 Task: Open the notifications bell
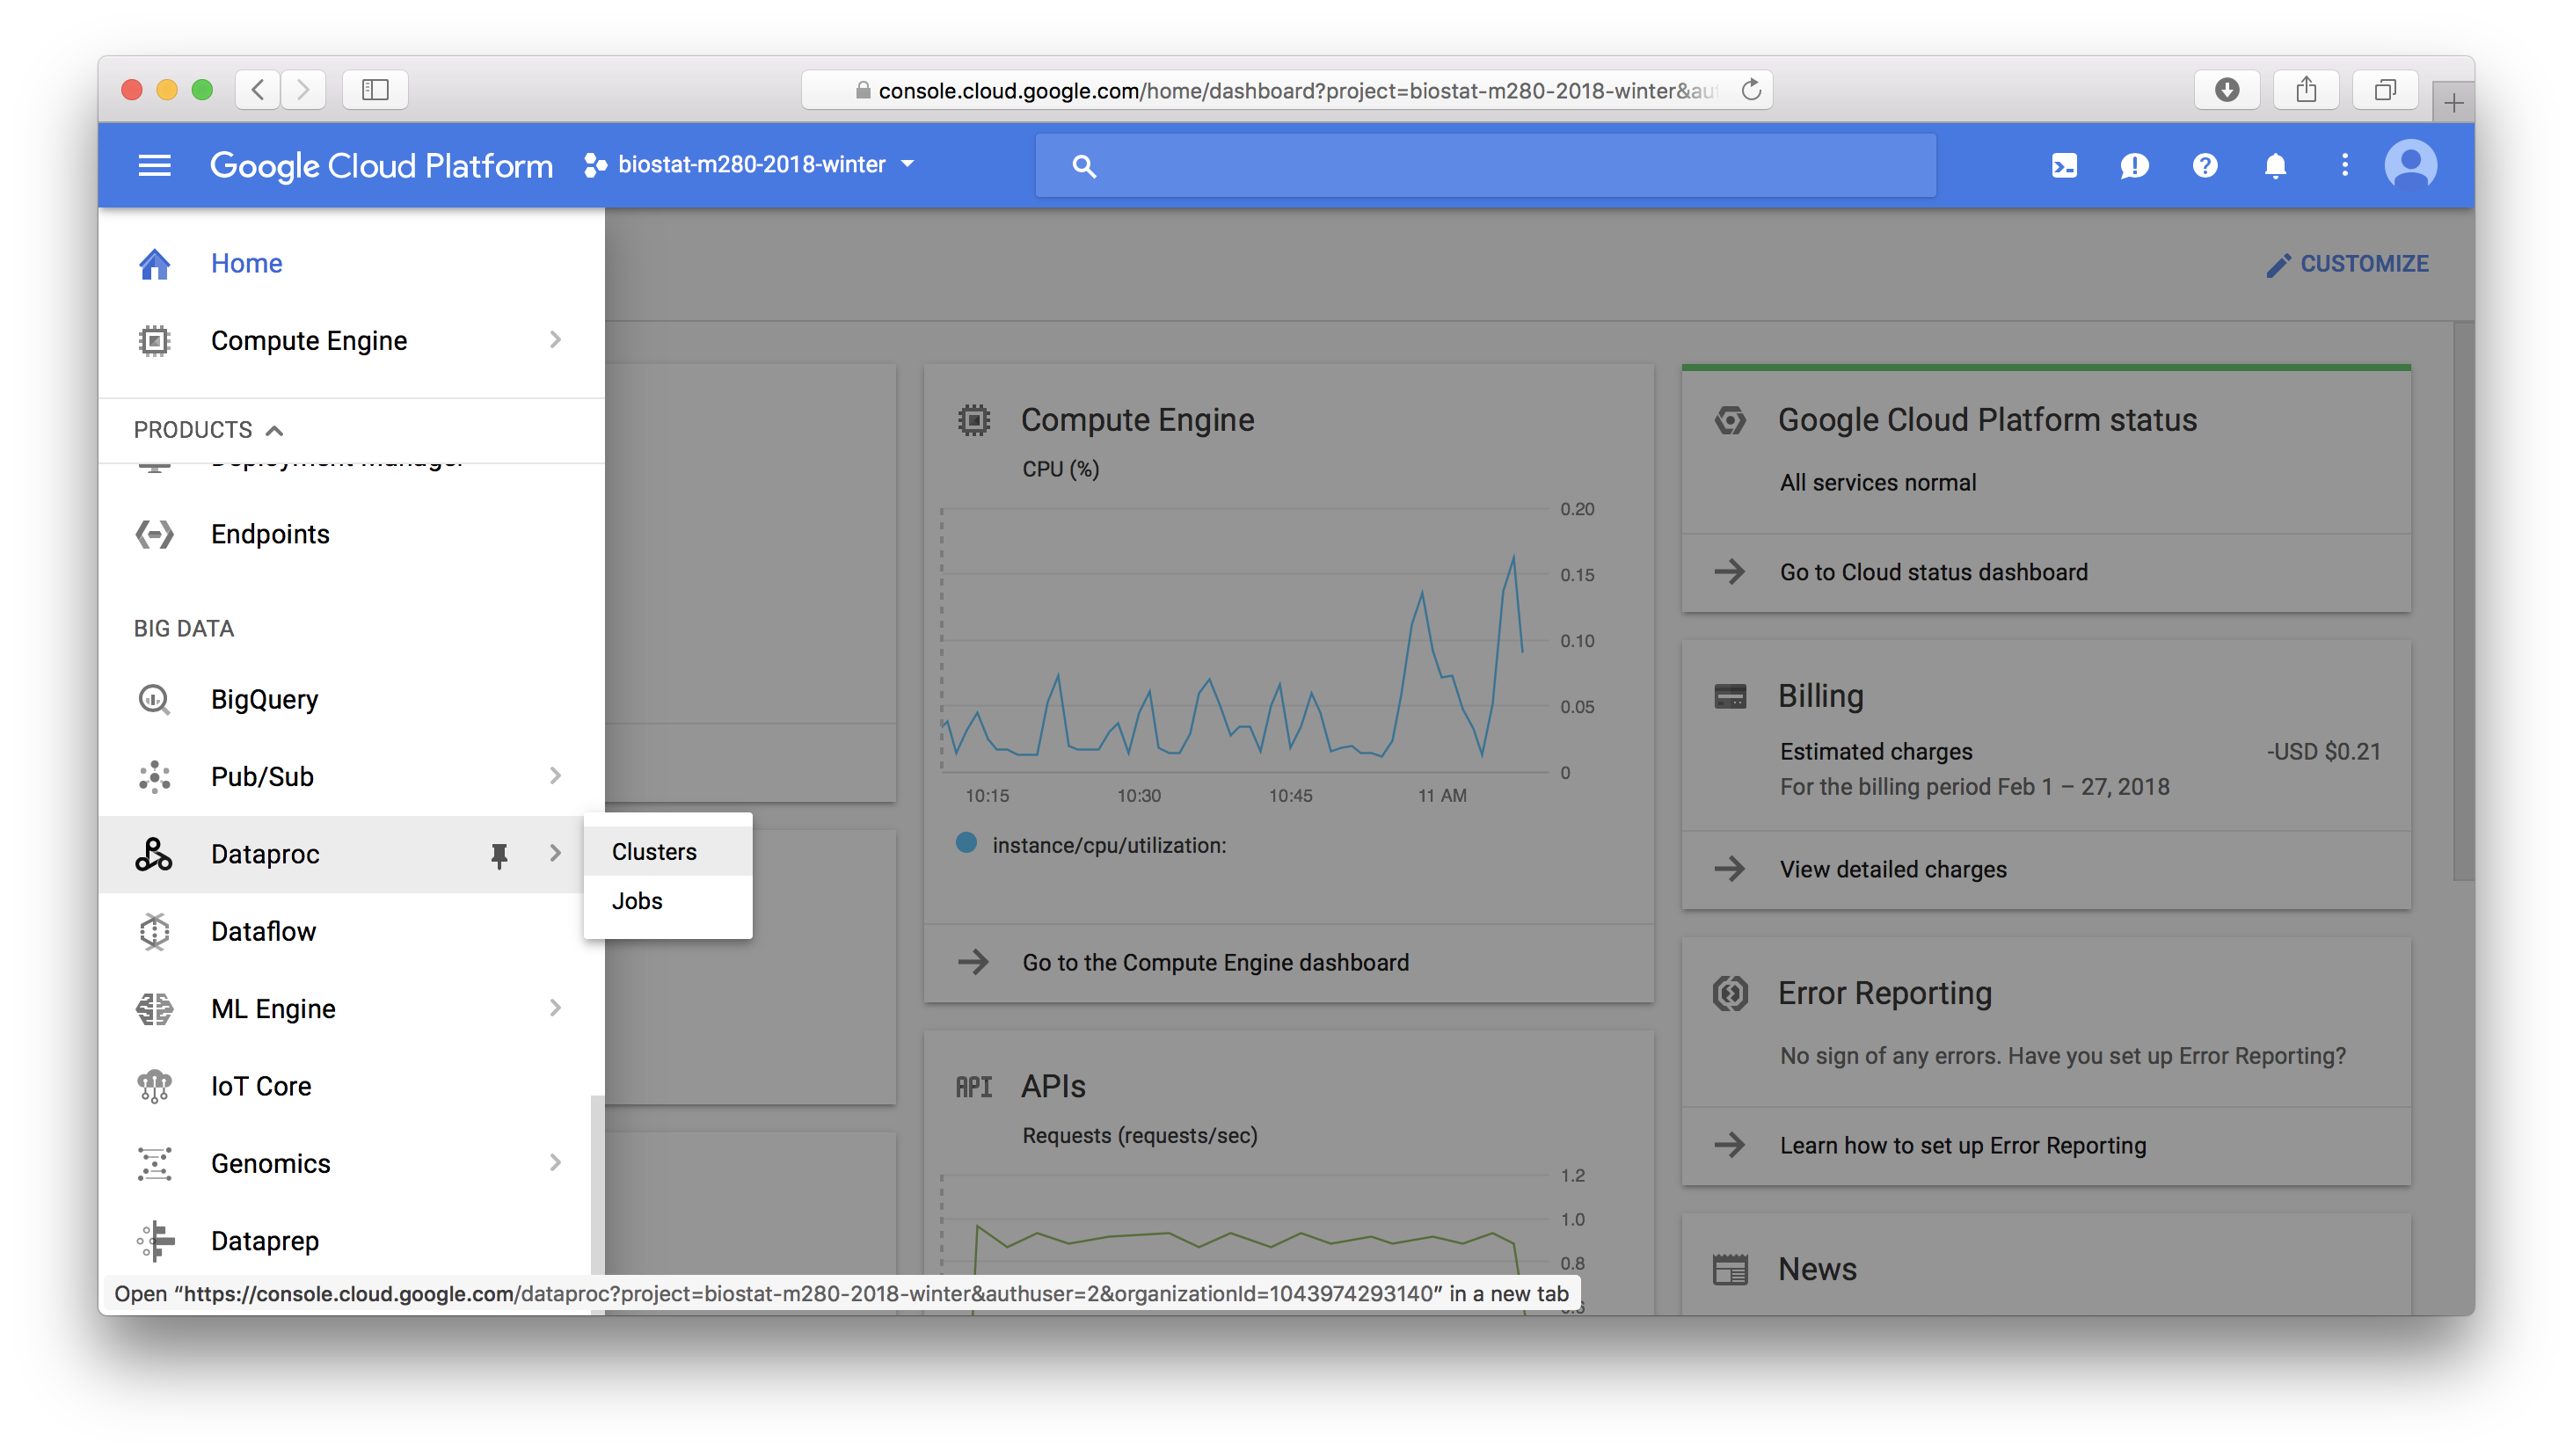(x=2275, y=165)
